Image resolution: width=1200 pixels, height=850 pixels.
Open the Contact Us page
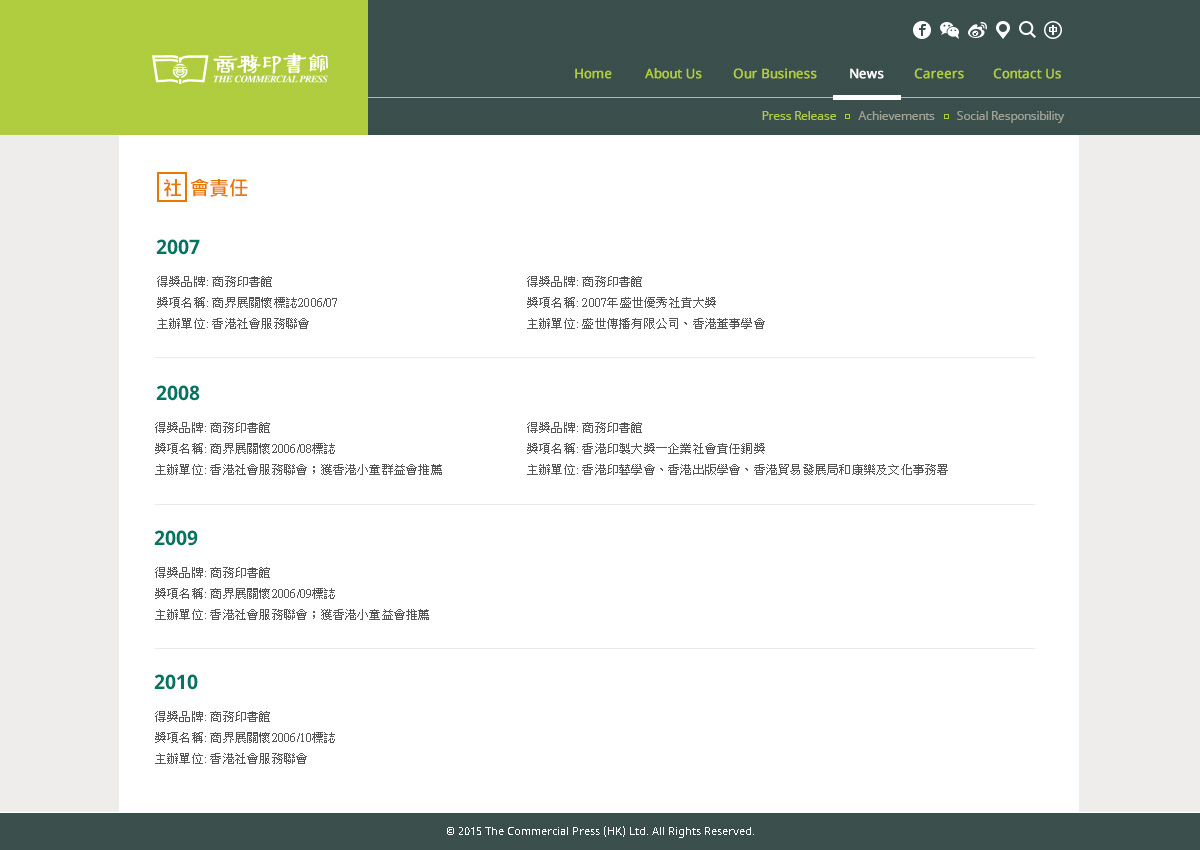[1027, 73]
